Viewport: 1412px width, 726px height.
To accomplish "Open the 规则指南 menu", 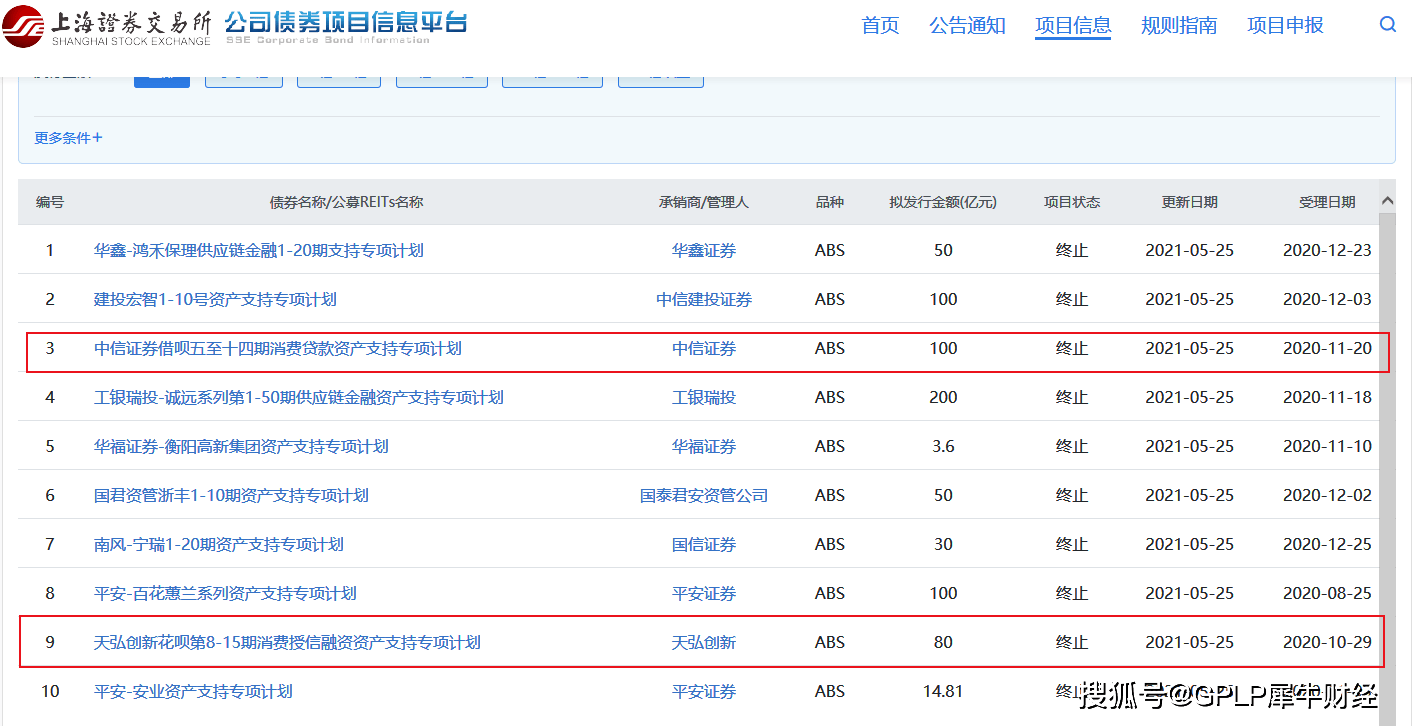I will point(1179,26).
